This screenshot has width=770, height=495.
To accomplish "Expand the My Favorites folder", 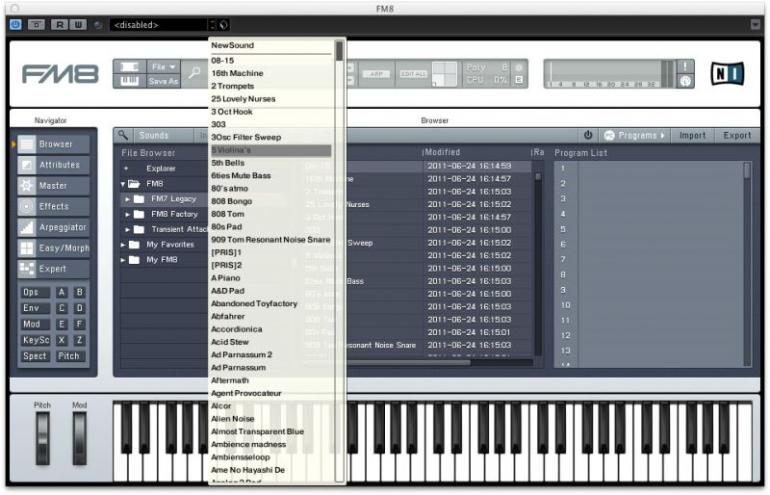I will click(123, 245).
